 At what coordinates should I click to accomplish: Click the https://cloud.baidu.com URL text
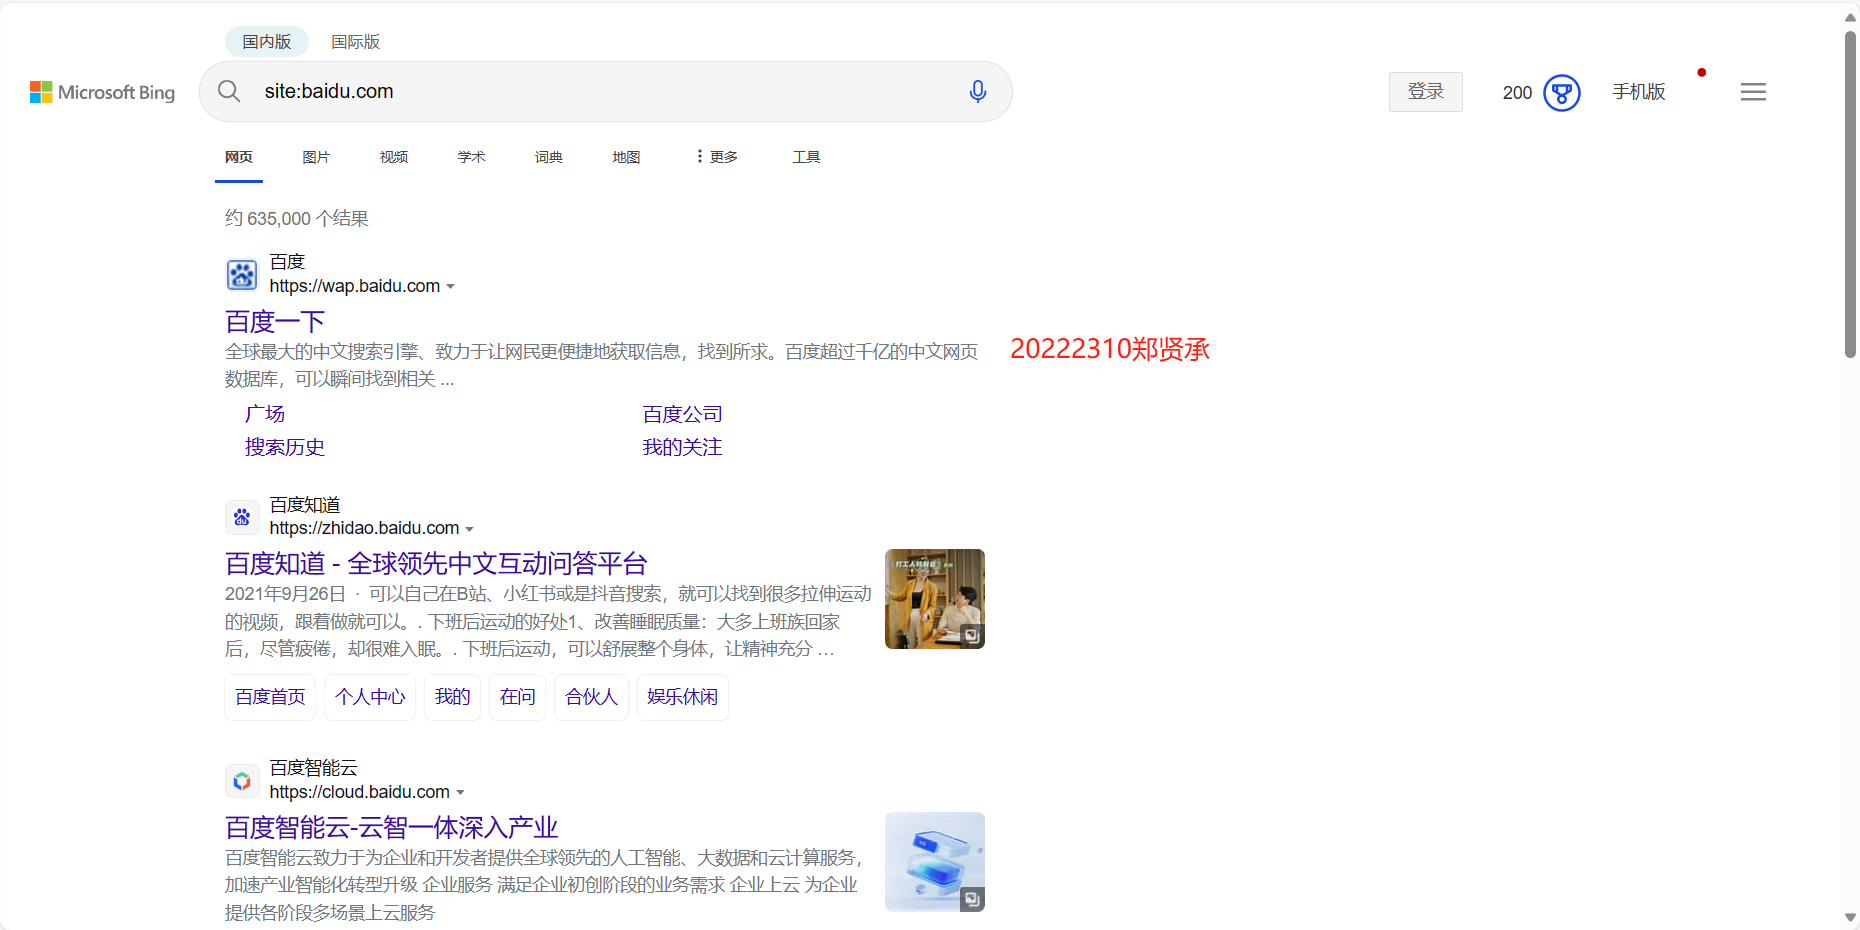tap(359, 792)
